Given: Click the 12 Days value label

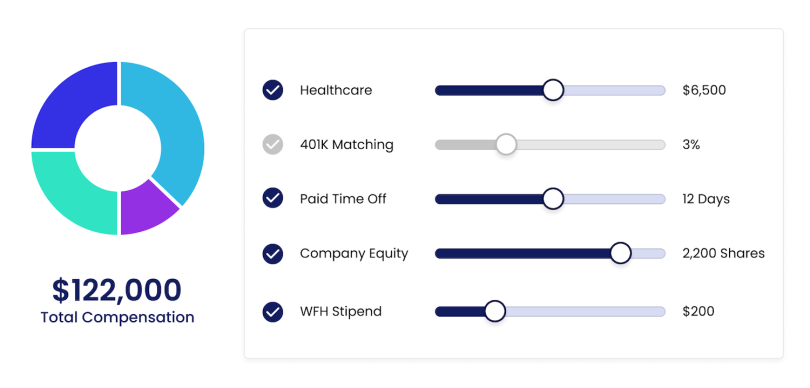Looking at the screenshot, I should [706, 199].
